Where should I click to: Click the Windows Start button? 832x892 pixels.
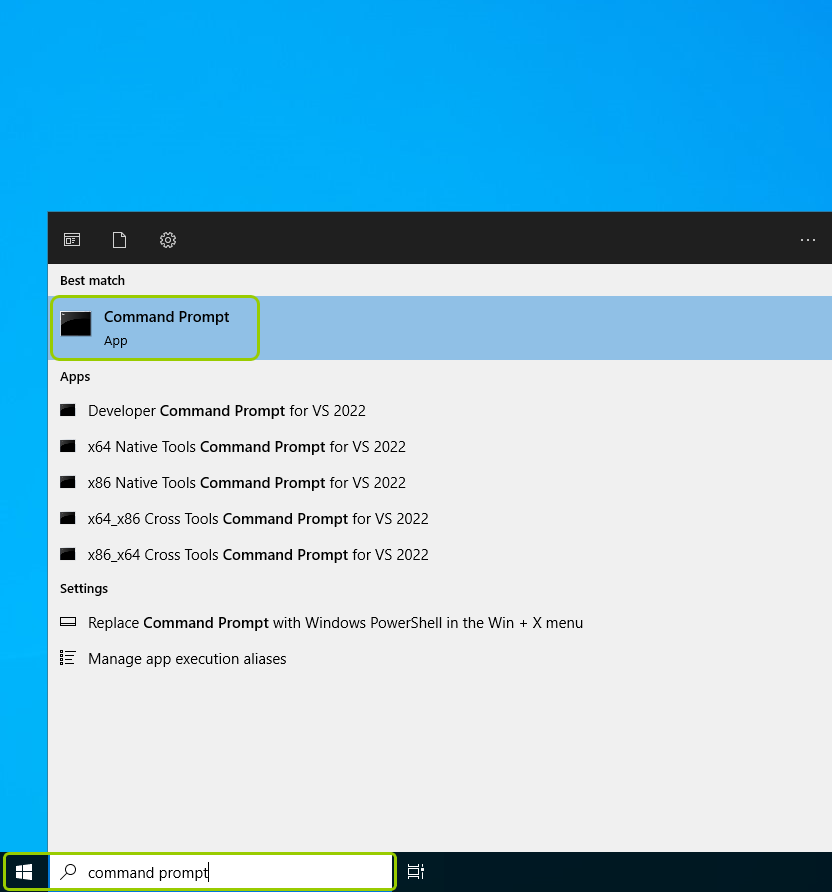[24, 872]
